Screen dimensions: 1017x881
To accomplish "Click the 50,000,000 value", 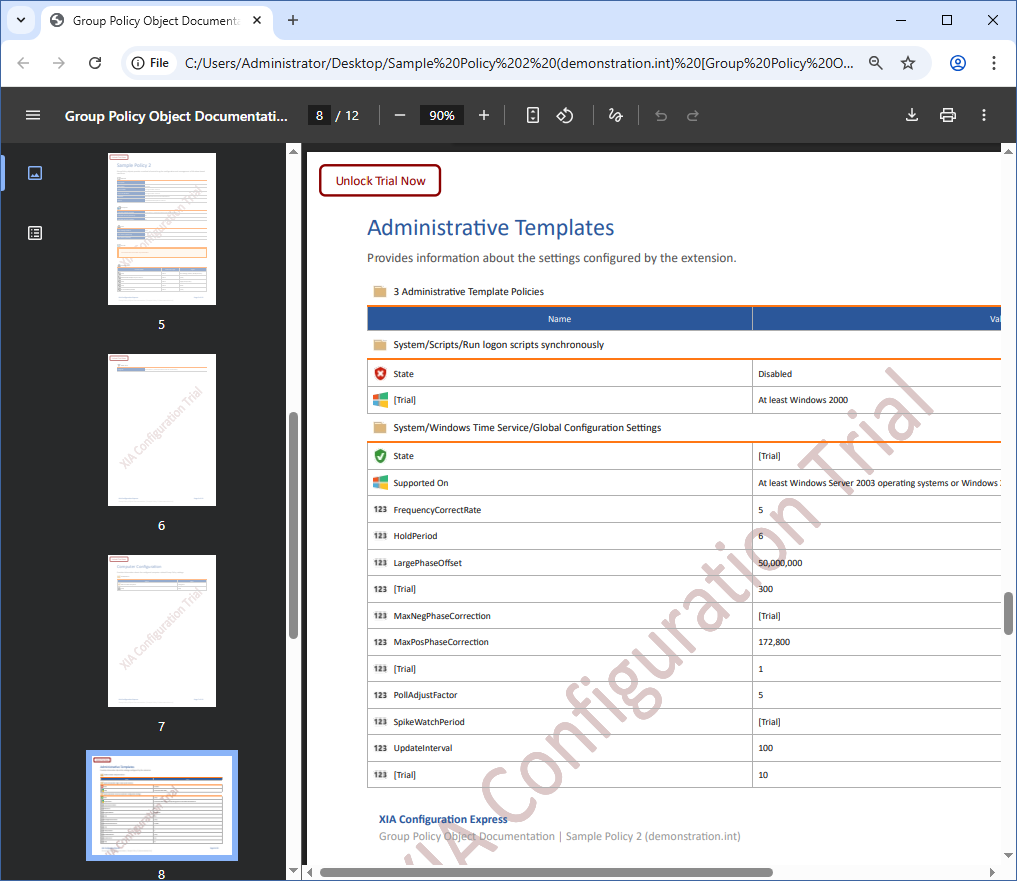I will [780, 562].
